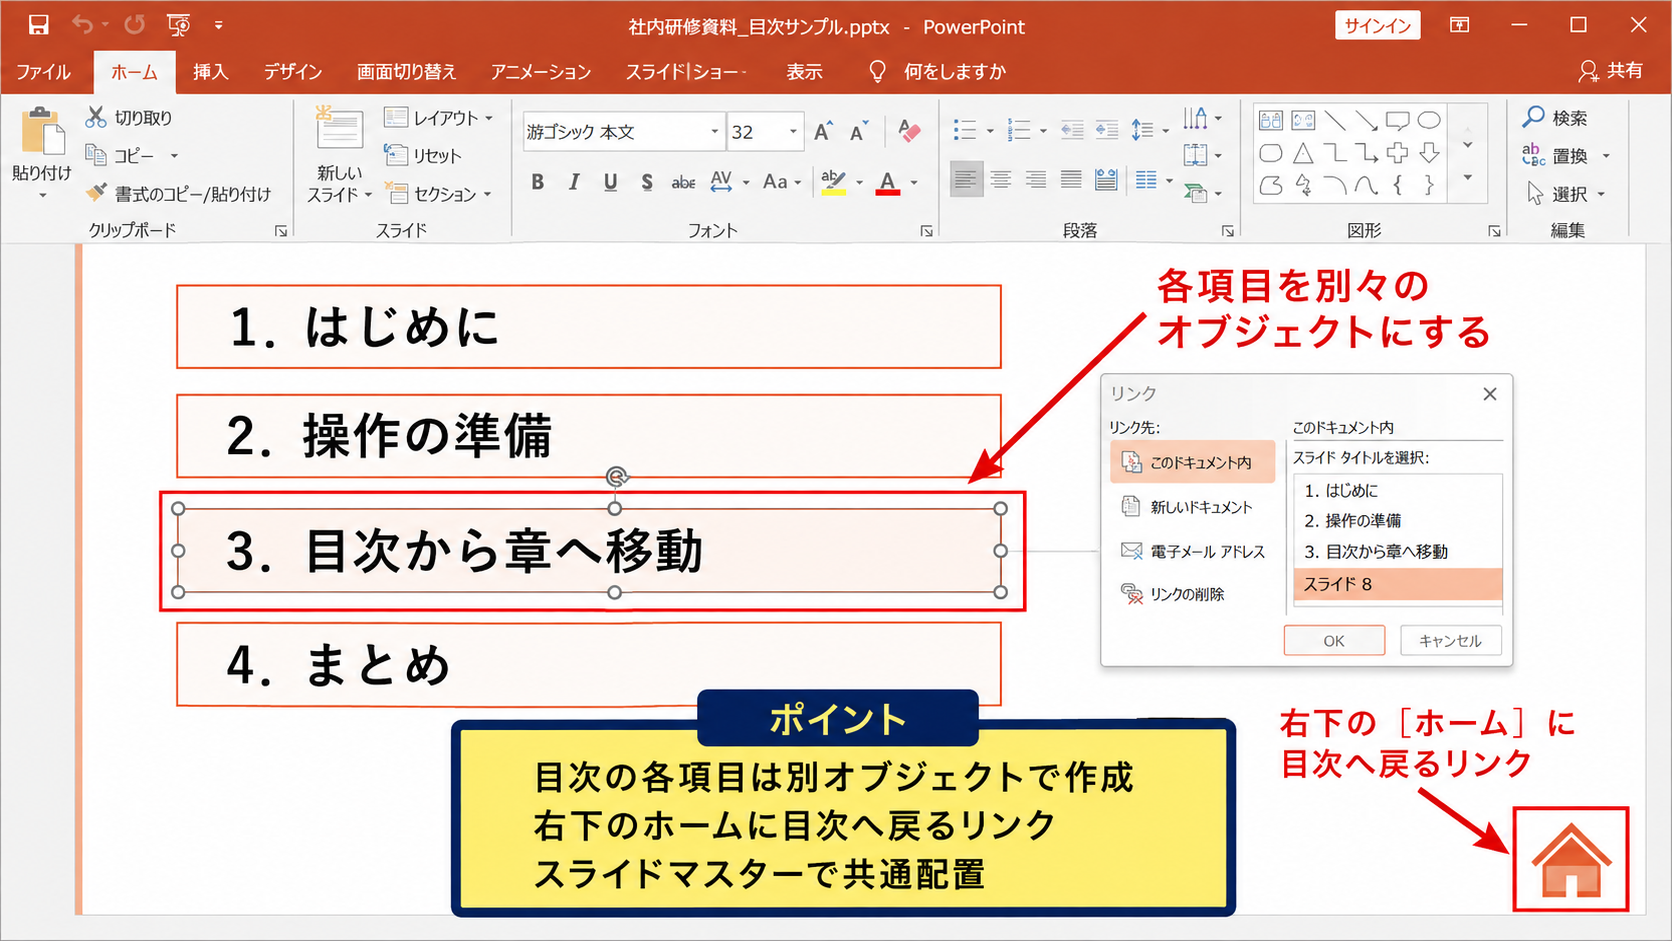
Task: Toggle text shadow S button
Action: [x=647, y=181]
